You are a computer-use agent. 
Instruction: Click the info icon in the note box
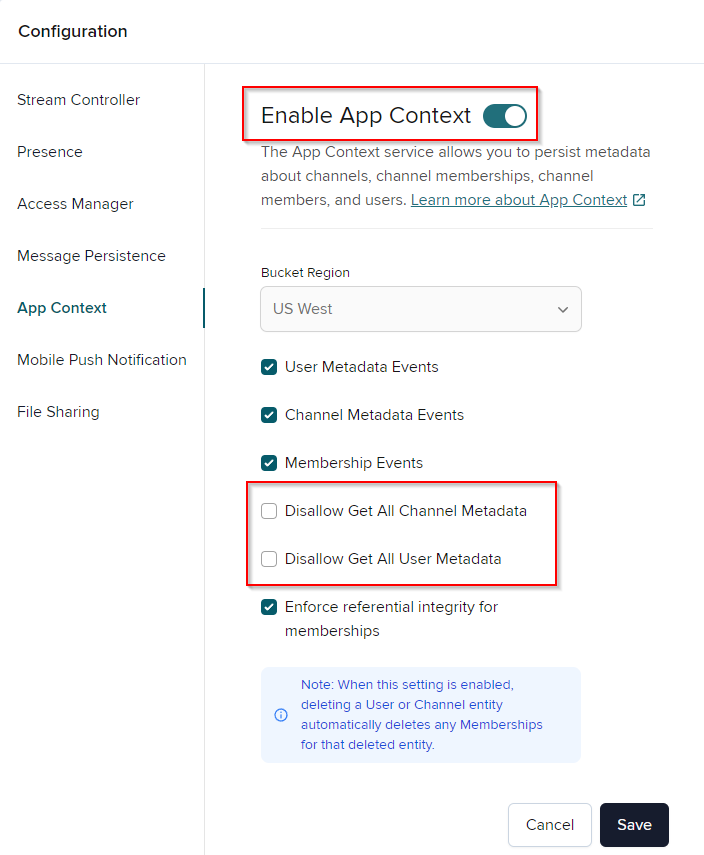click(x=281, y=715)
